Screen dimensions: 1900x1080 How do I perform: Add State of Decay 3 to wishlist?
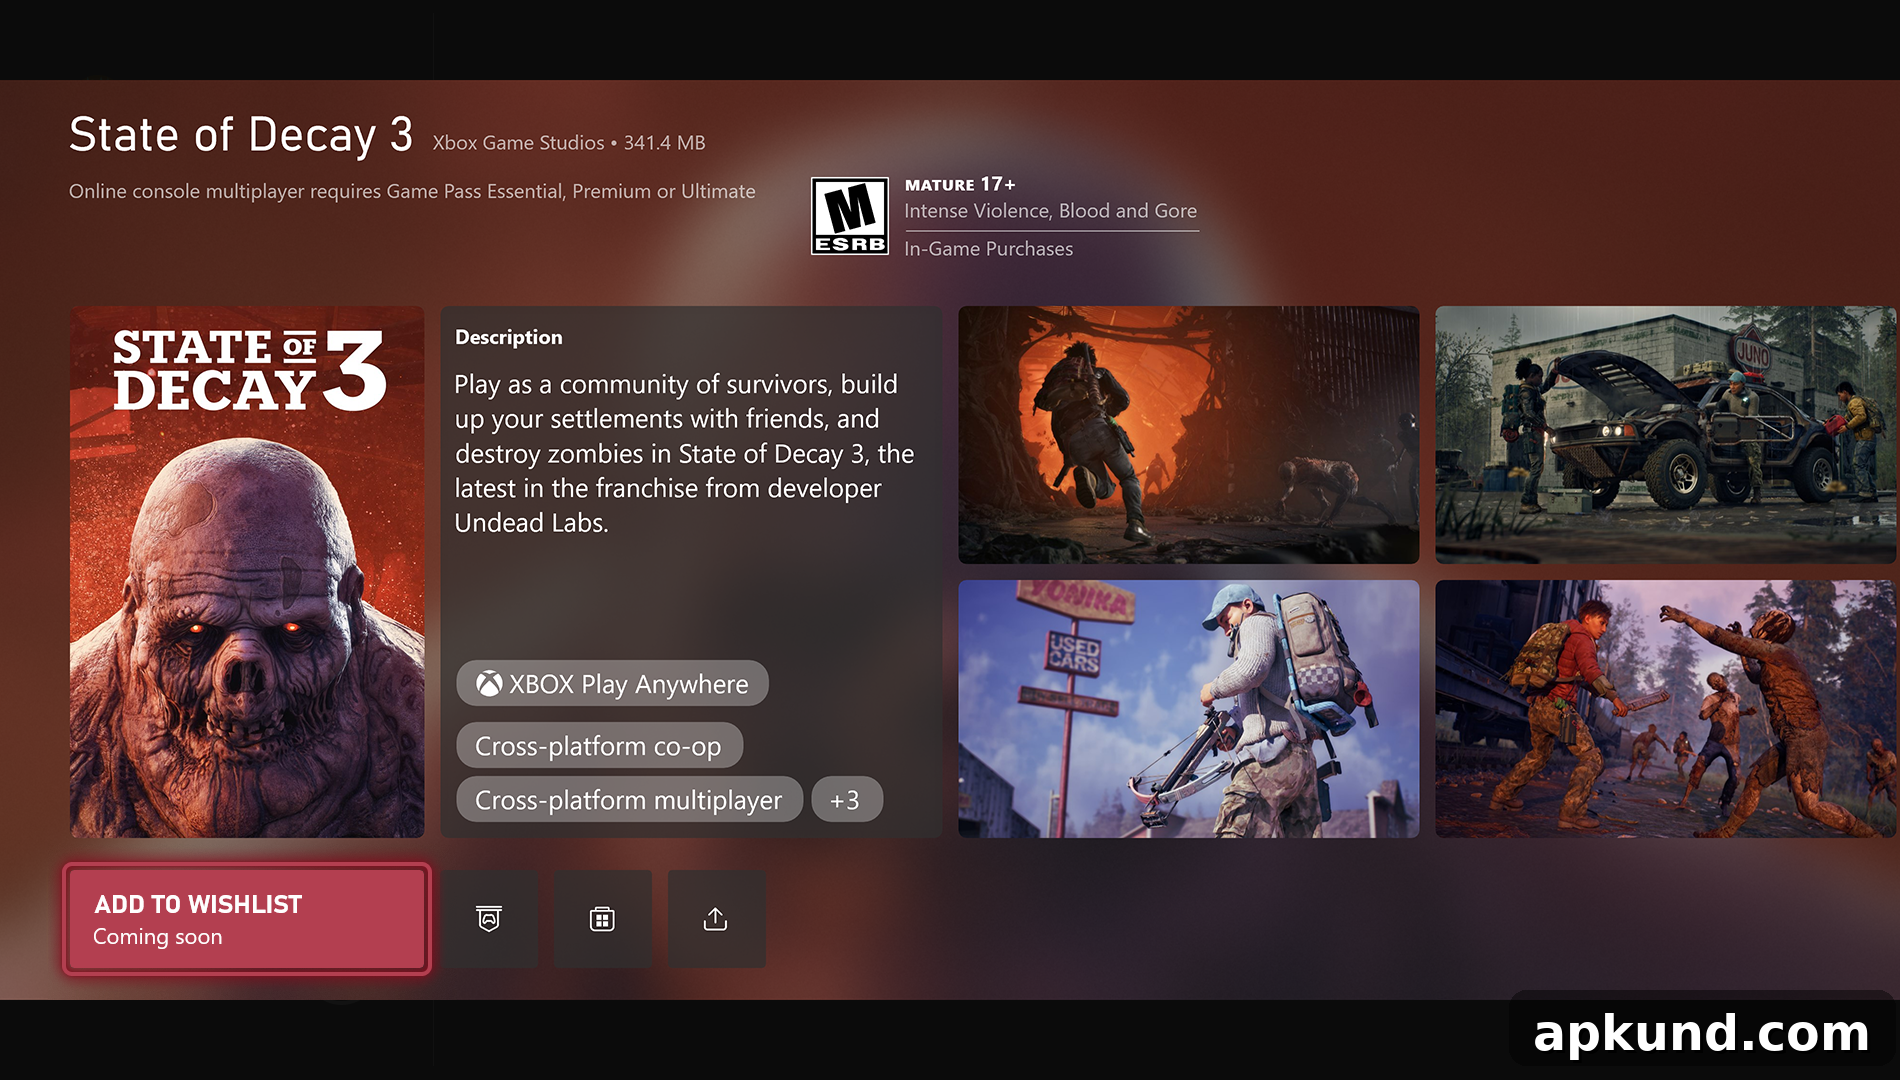247,919
